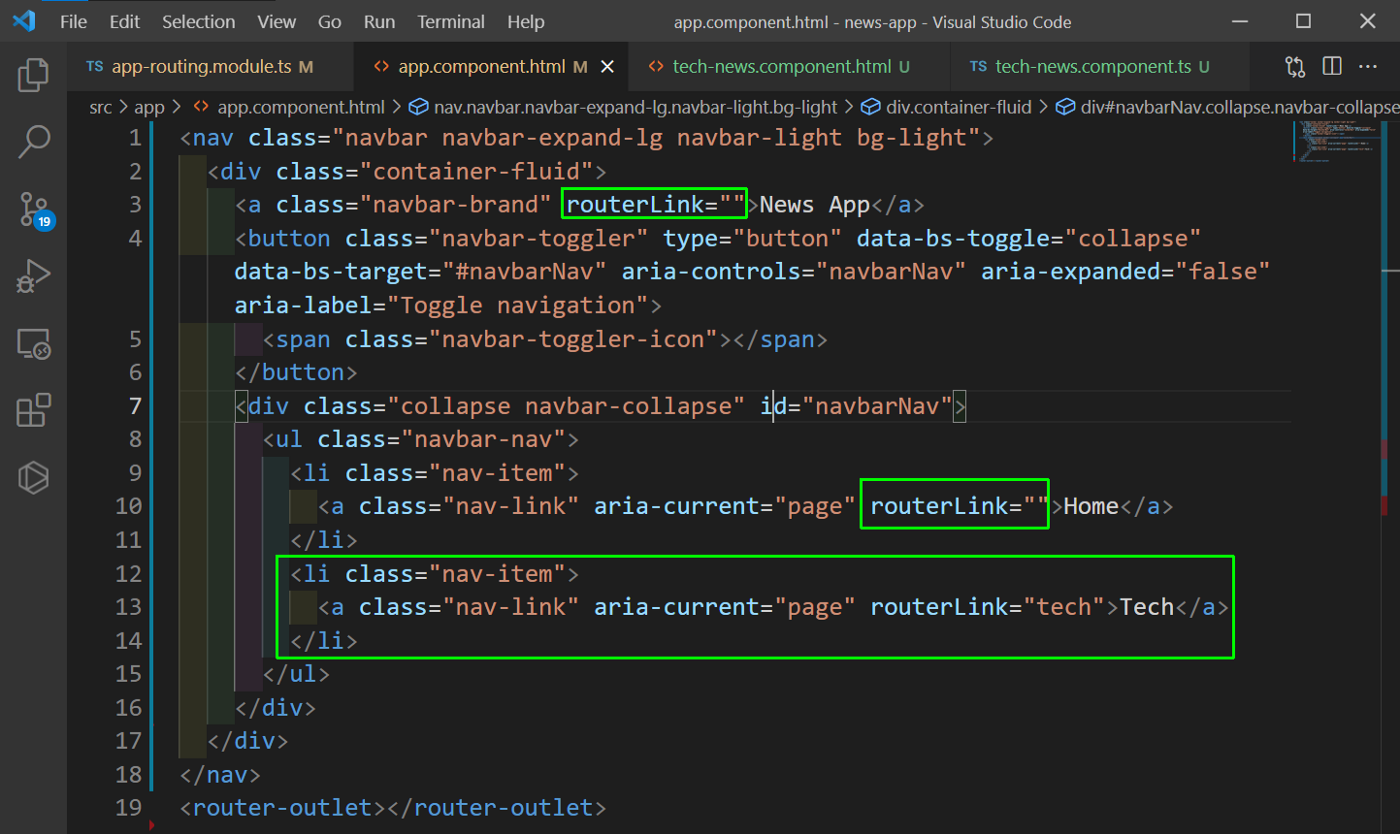The height and width of the screenshot is (834, 1400).
Task: Click the VS Code logo icon
Action: [24, 21]
